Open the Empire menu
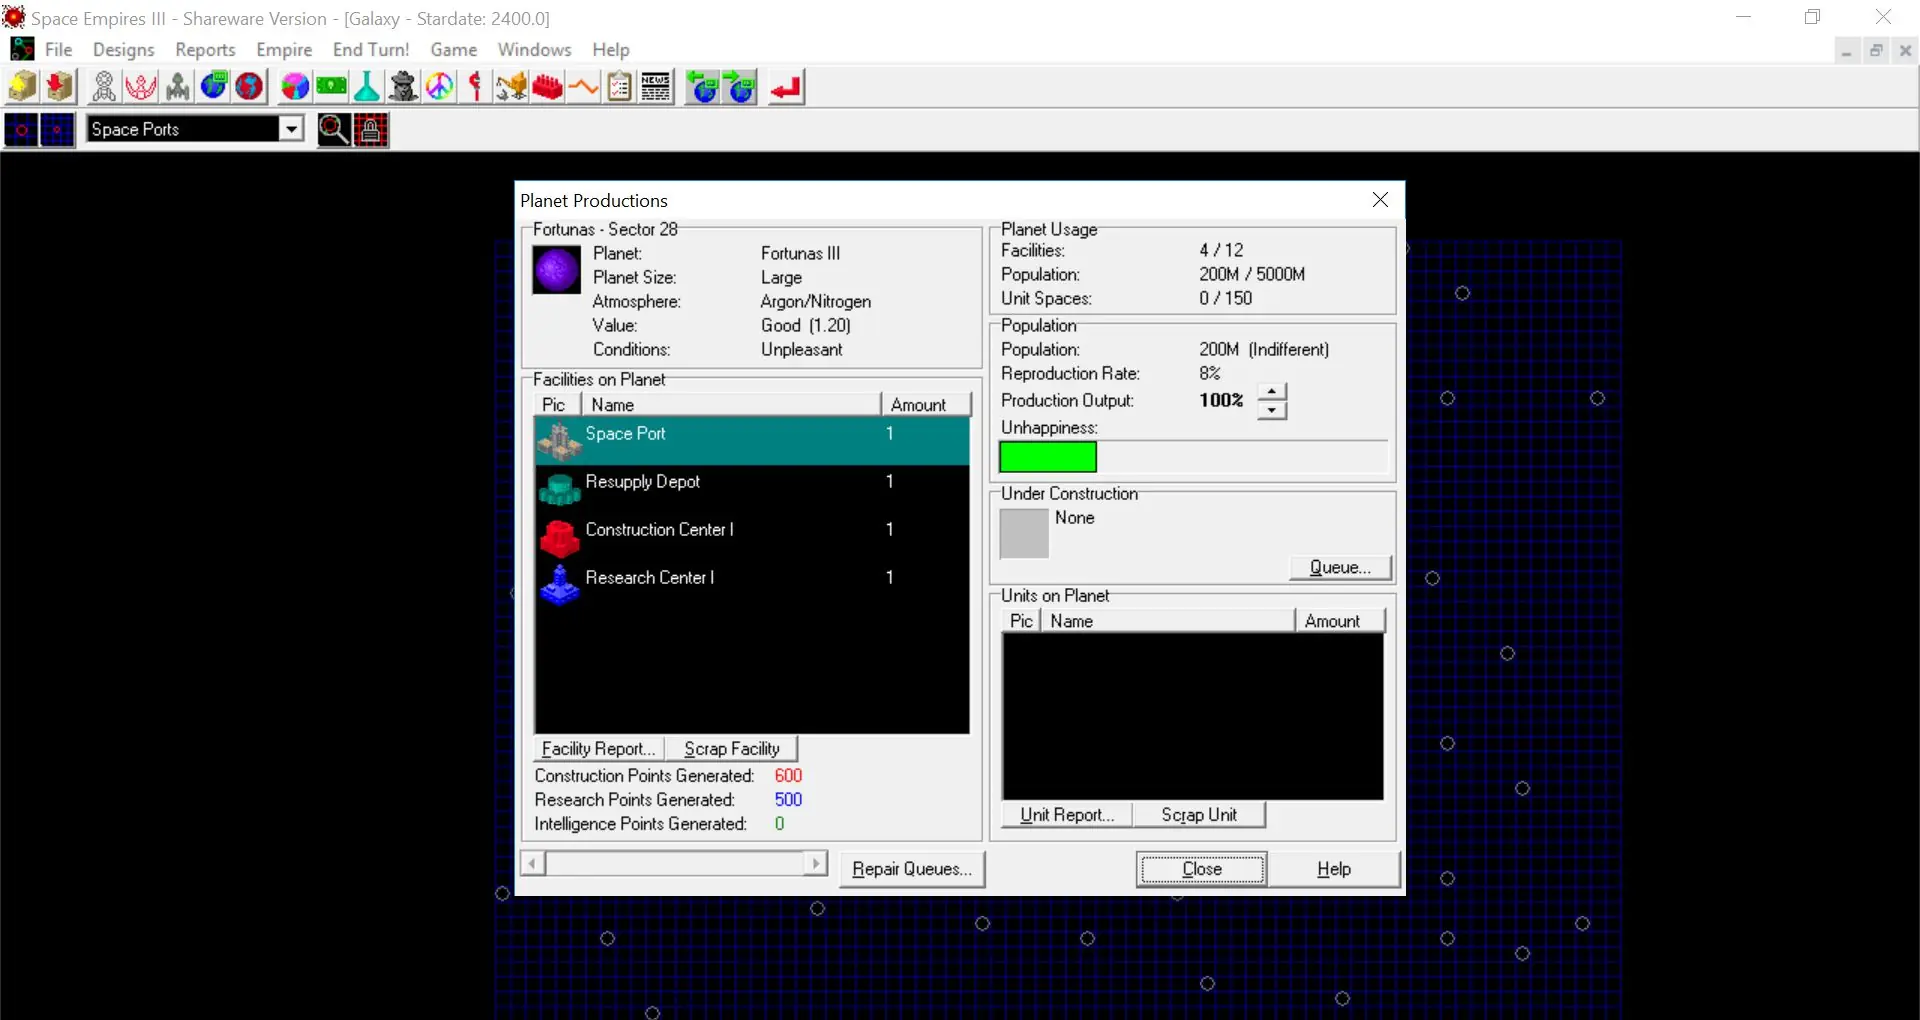Image resolution: width=1920 pixels, height=1020 pixels. pyautogui.click(x=284, y=50)
